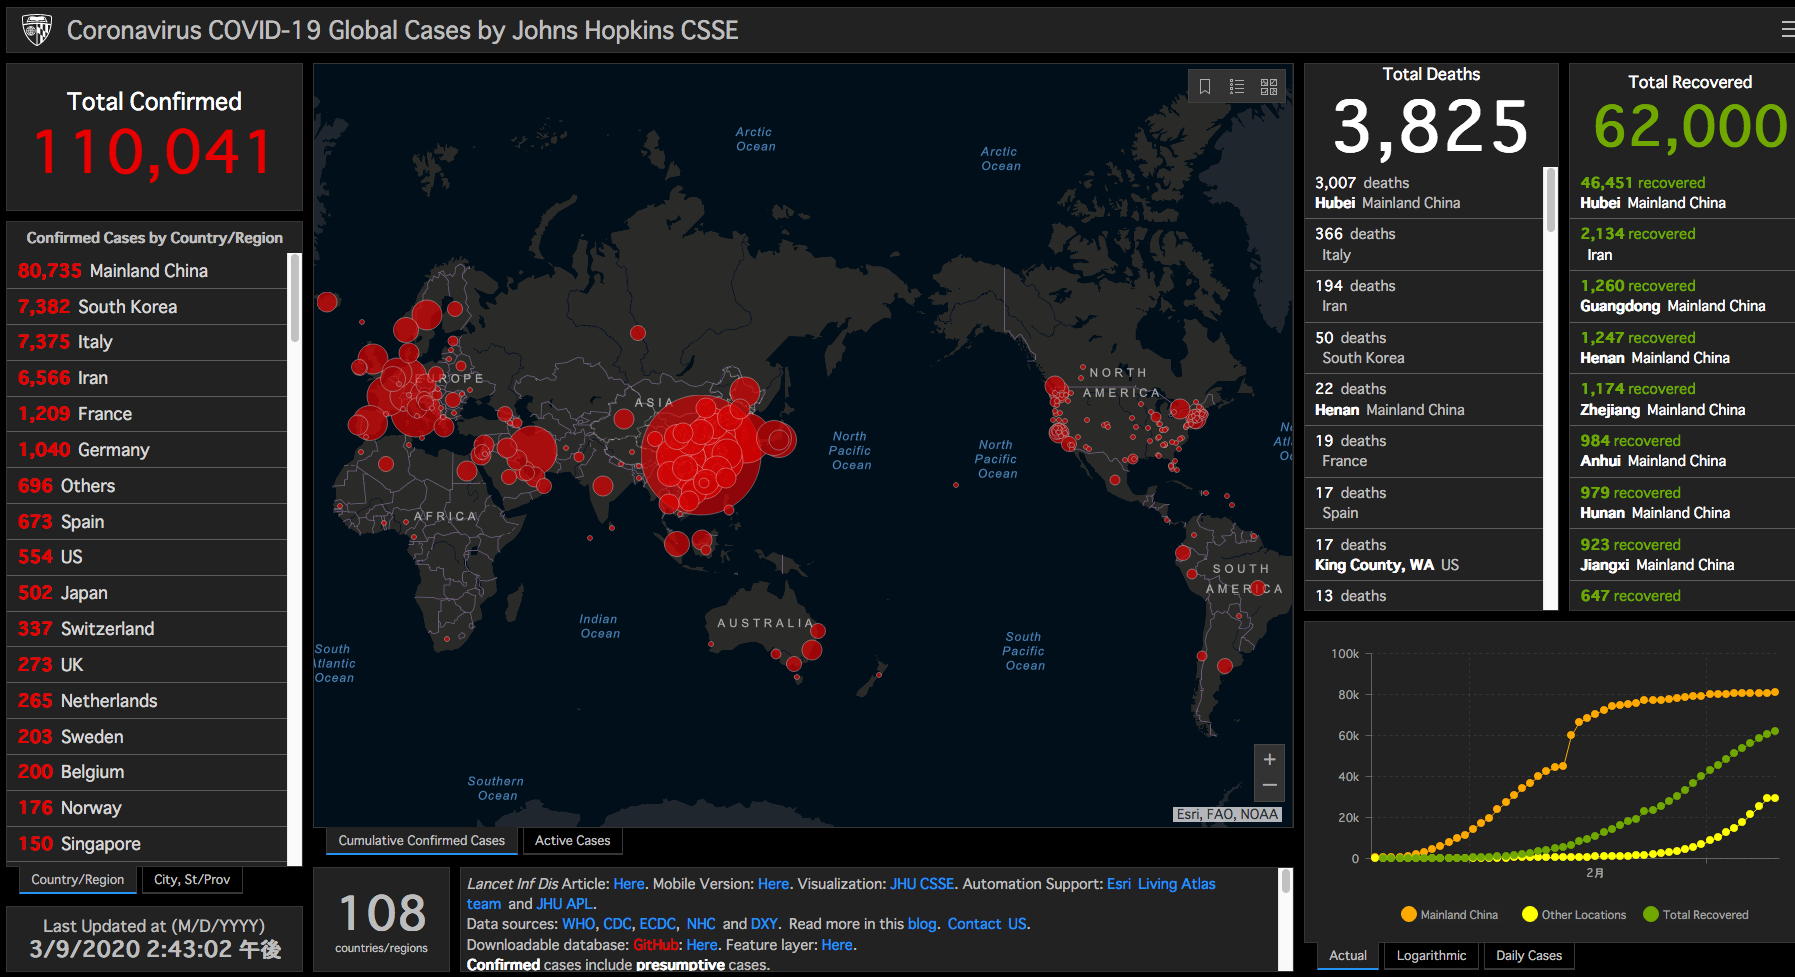
Task: Select the 273 UK row
Action: tap(147, 665)
